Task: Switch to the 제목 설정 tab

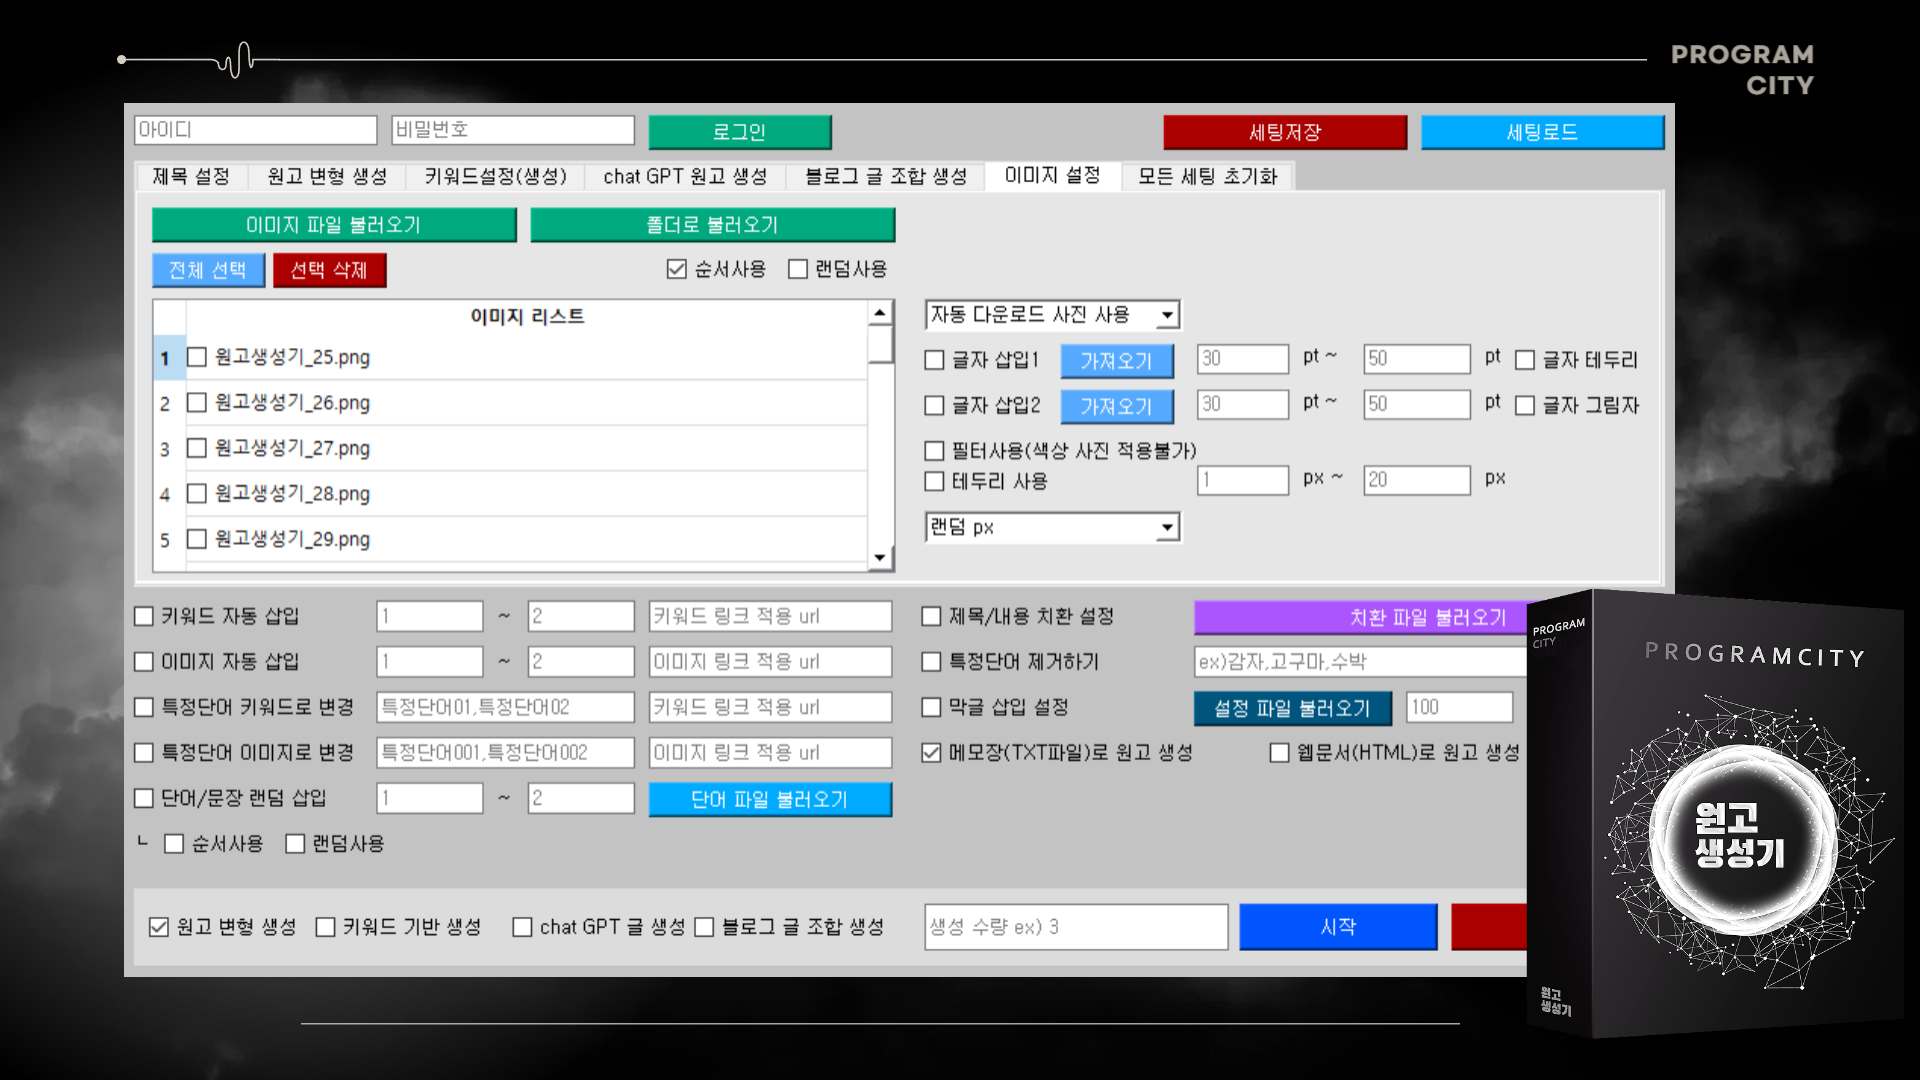Action: [191, 177]
